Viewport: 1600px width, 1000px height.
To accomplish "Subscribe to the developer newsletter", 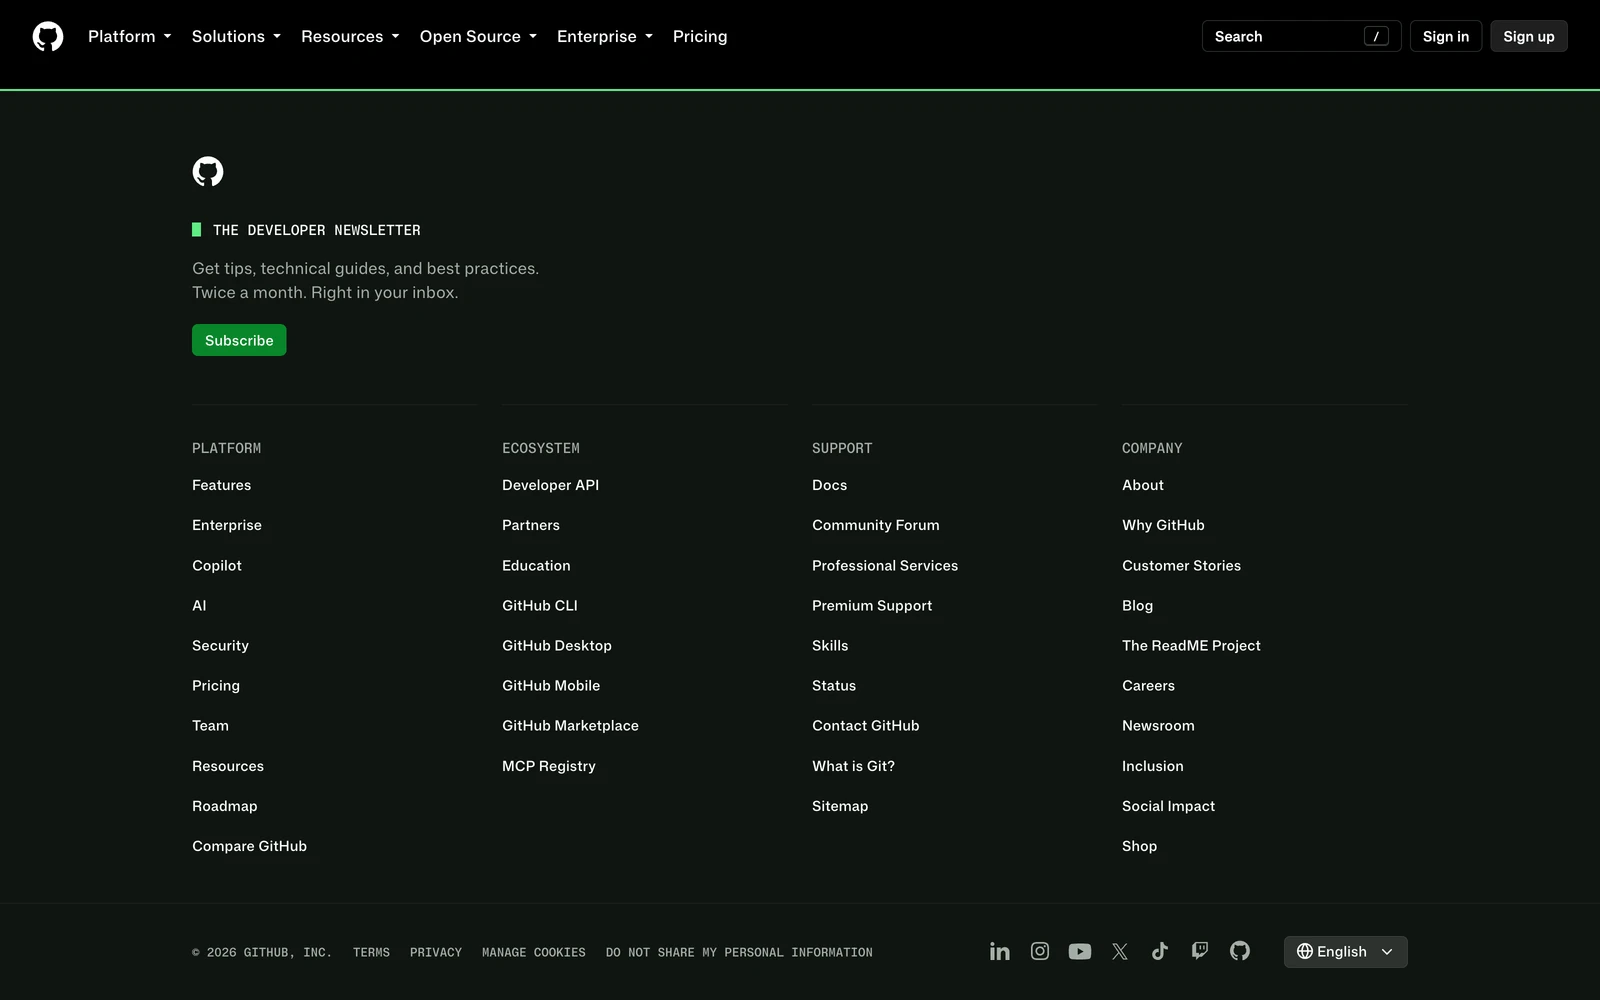I will [239, 340].
